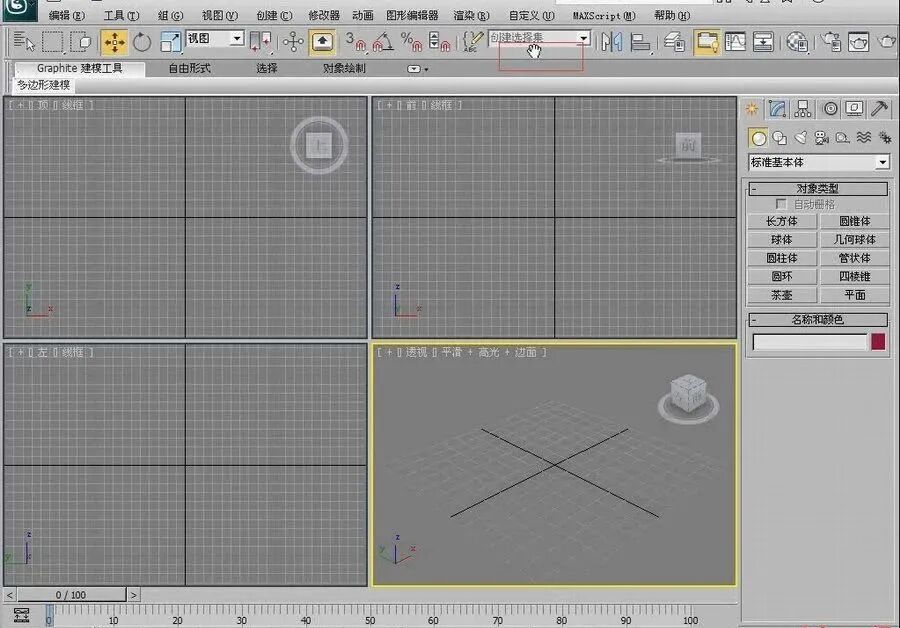
Task: Open the named selection sets dropdown arrow
Action: [583, 38]
